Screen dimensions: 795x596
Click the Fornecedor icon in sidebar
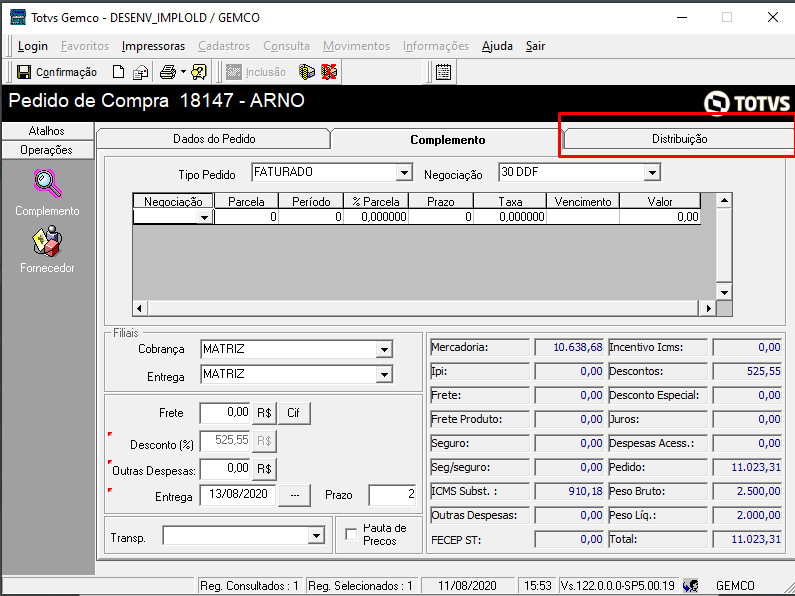point(47,241)
